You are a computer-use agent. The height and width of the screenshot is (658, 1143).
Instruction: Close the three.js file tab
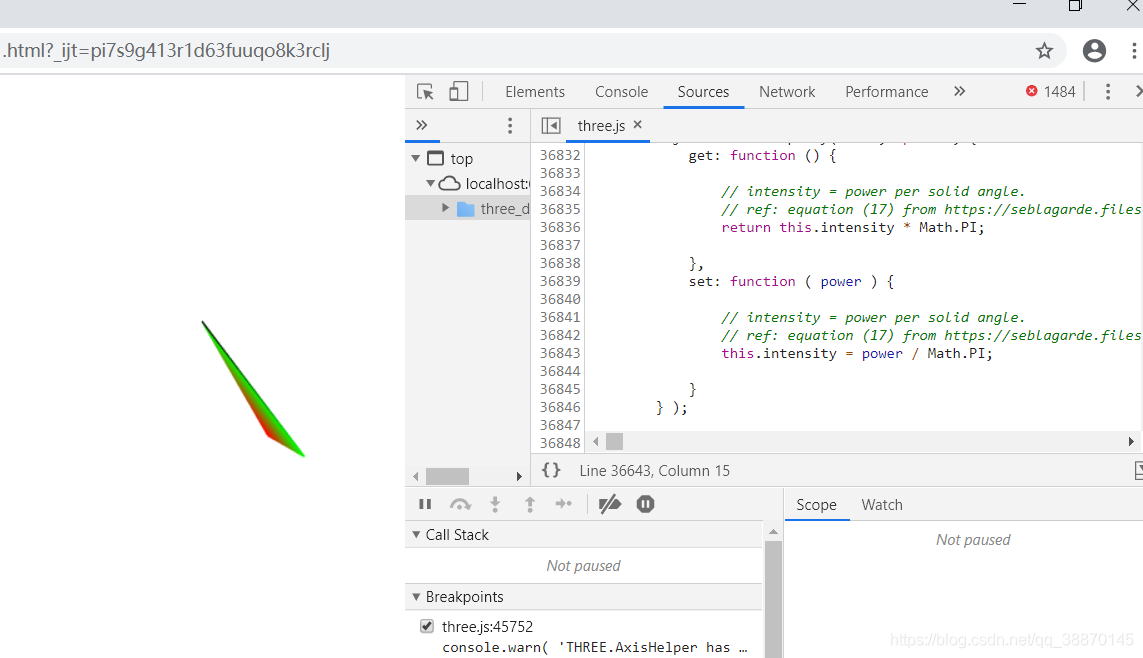pyautogui.click(x=638, y=125)
